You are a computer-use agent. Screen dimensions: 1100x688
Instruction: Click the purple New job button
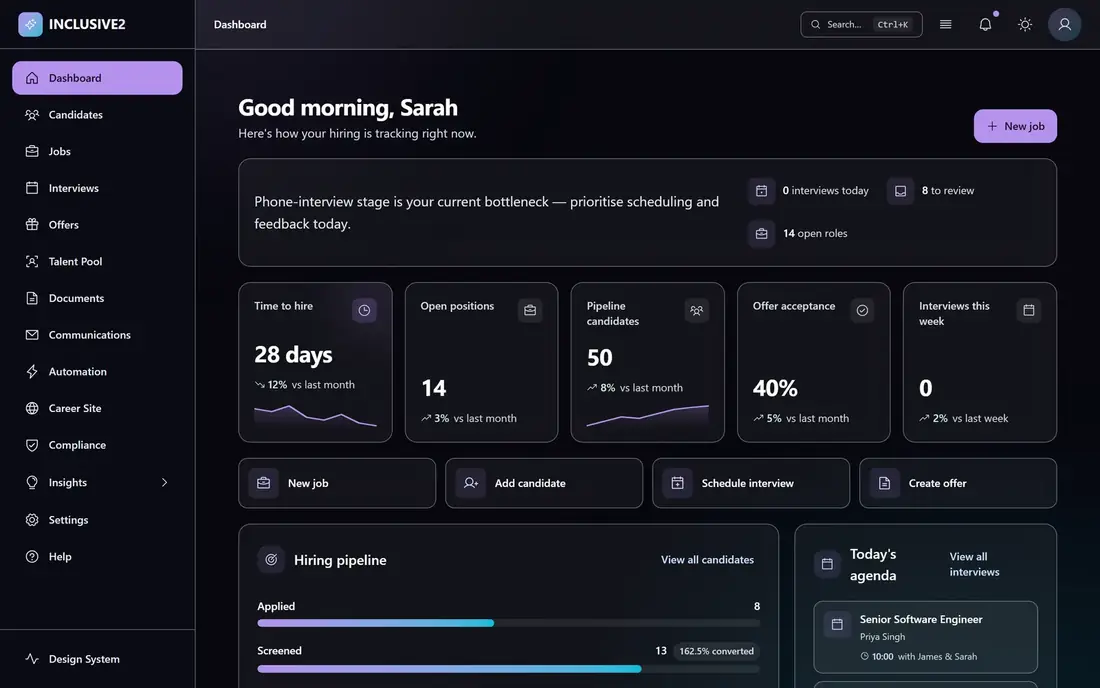pos(1014,126)
